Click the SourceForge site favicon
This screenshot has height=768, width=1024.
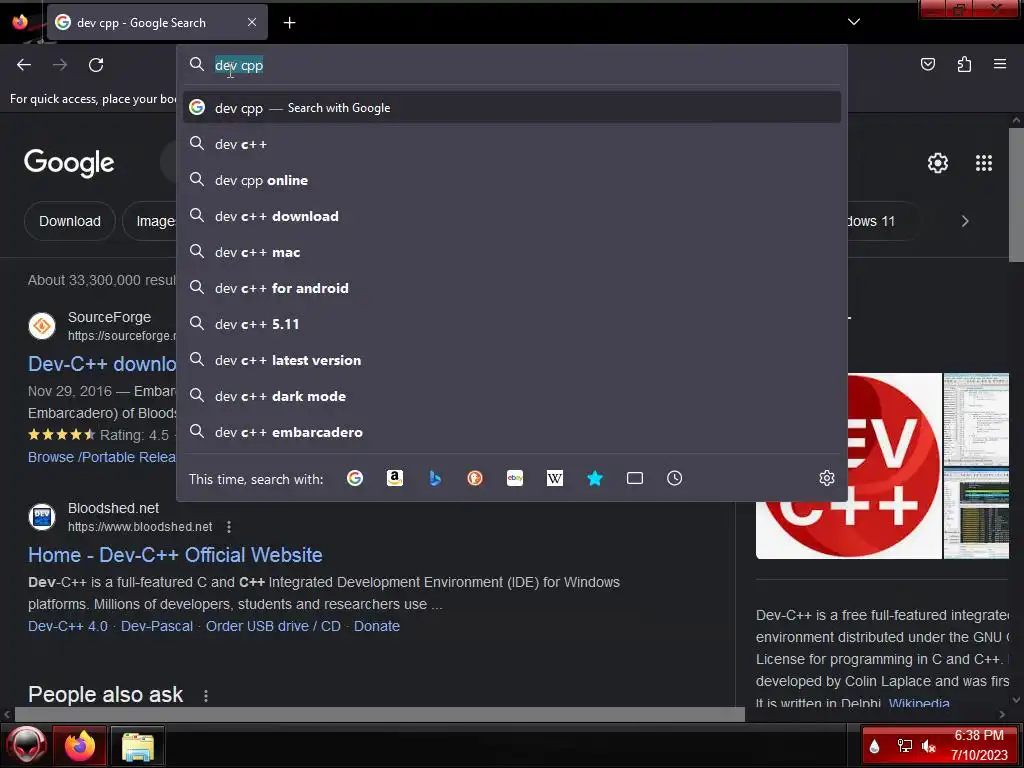coord(42,326)
